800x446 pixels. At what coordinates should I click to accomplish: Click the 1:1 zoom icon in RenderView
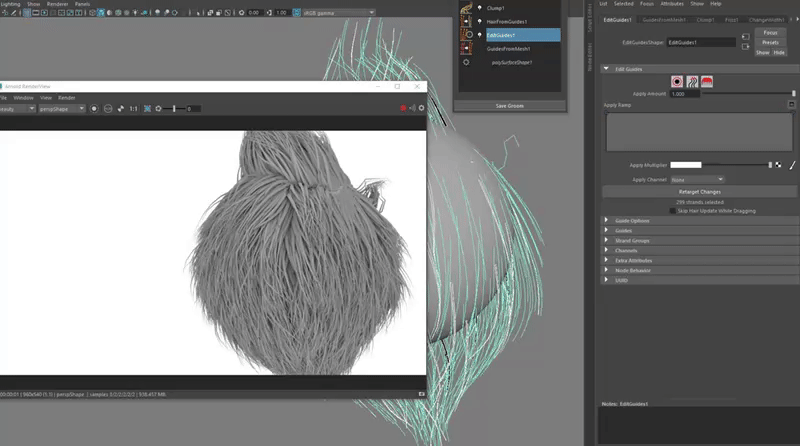(x=133, y=109)
